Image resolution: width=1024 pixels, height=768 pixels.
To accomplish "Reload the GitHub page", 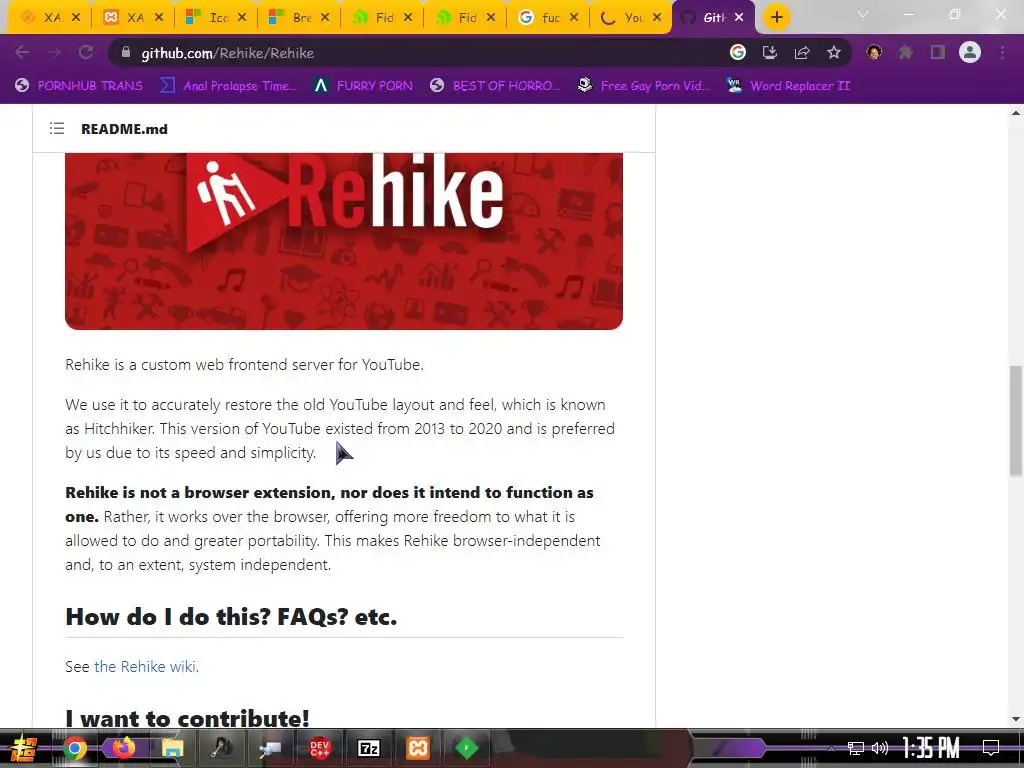I will (86, 53).
